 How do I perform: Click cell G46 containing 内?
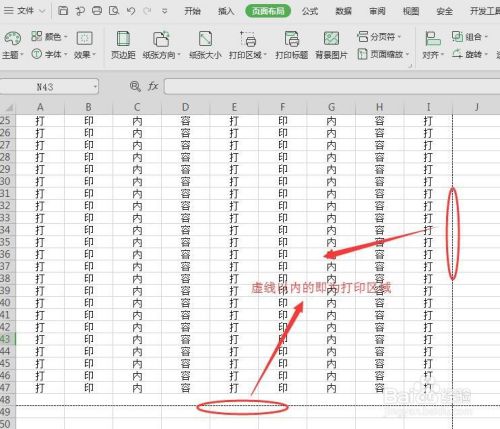click(x=331, y=376)
